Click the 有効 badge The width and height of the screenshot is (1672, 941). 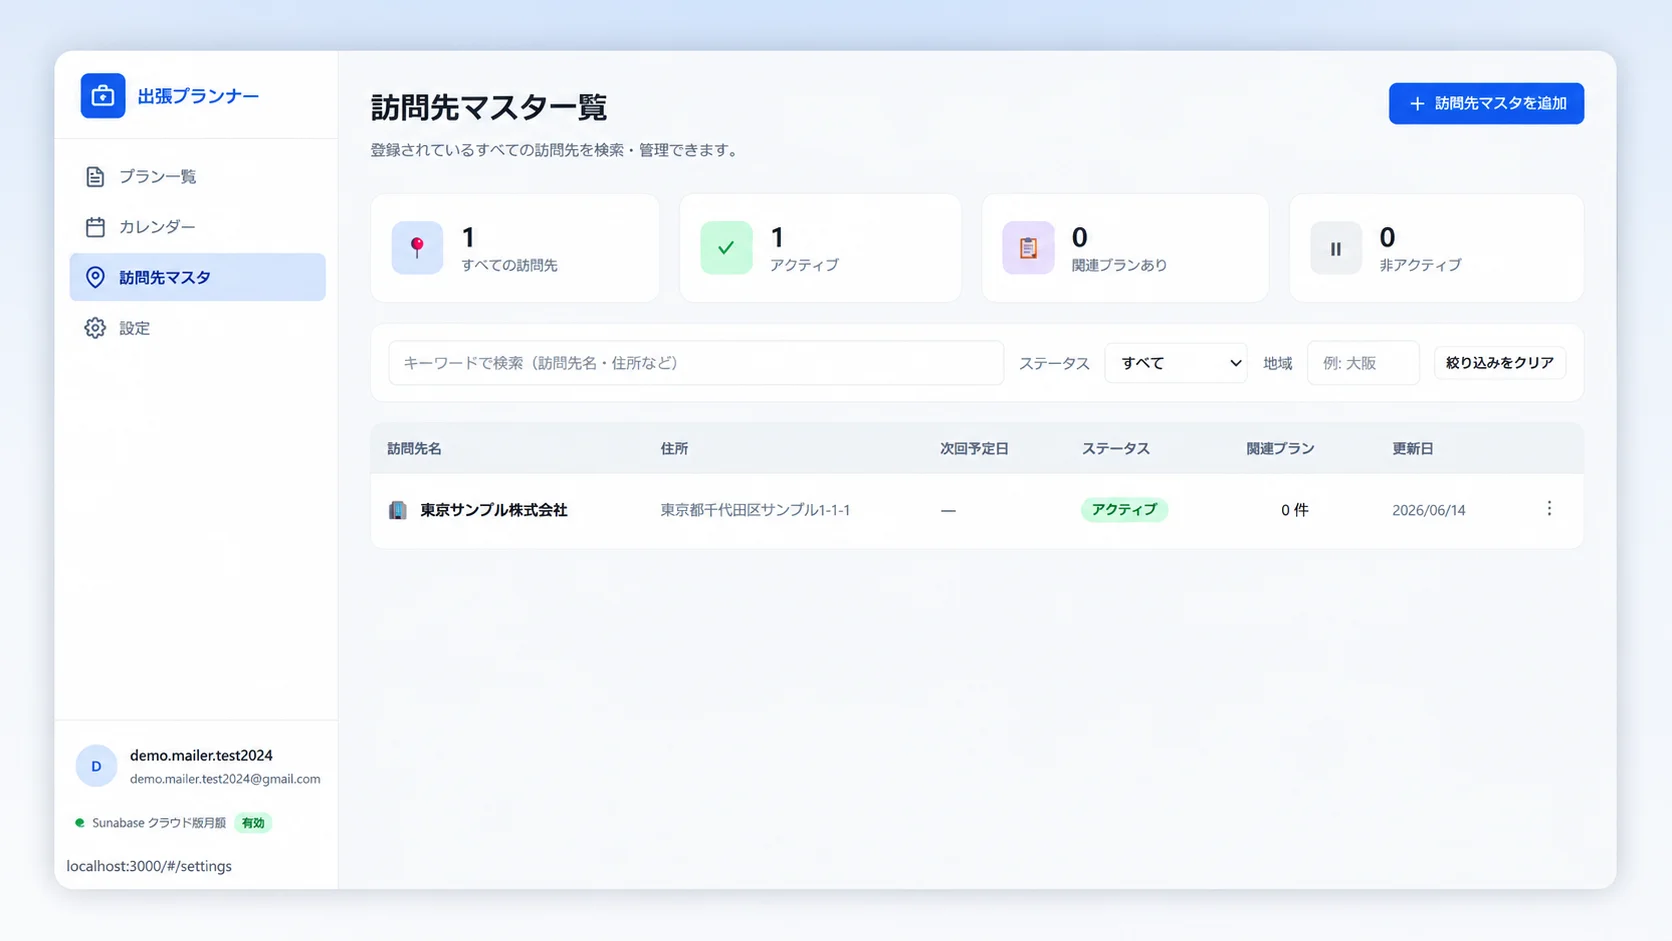point(253,823)
